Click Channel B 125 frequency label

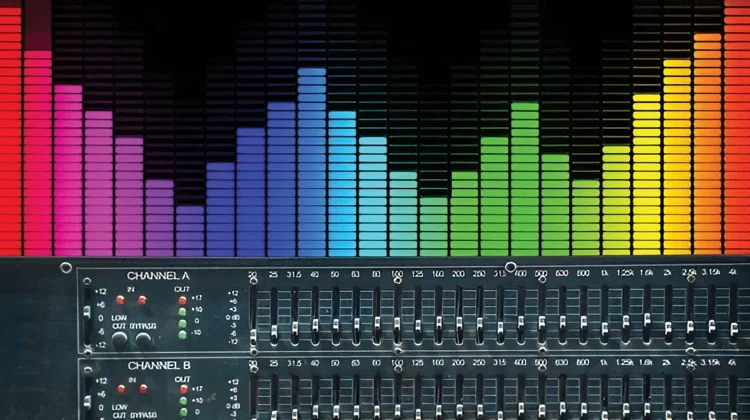point(417,363)
